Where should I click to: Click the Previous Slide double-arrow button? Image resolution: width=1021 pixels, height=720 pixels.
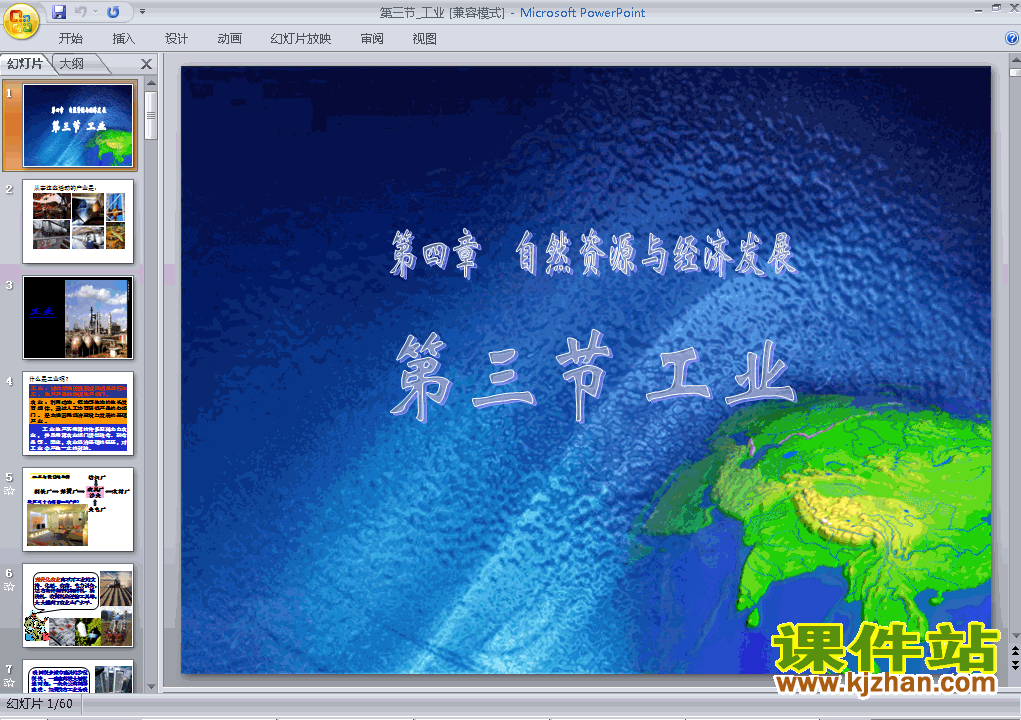[x=1015, y=651]
